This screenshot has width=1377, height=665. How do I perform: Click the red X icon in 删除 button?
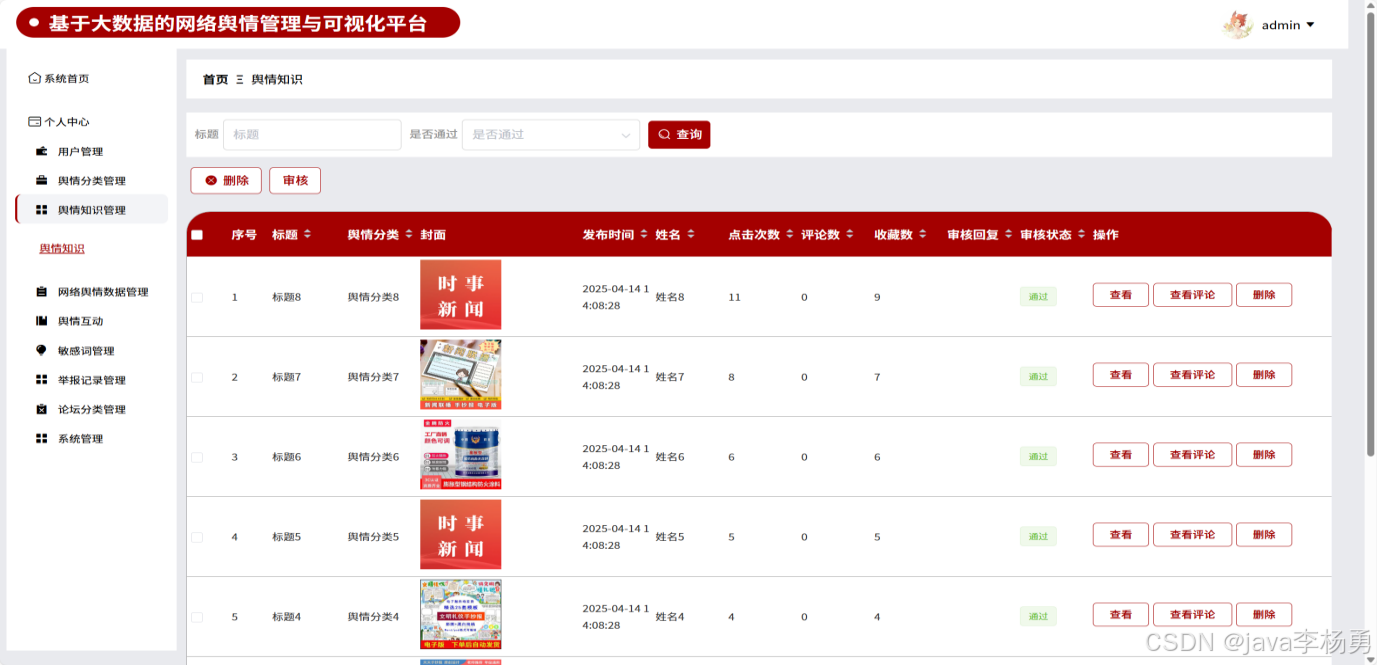point(211,181)
